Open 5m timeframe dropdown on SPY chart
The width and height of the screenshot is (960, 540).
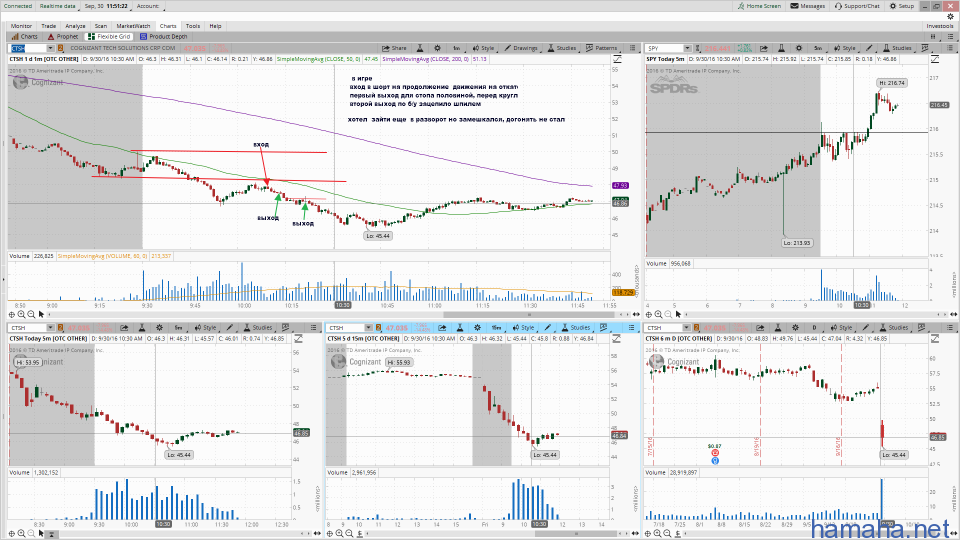(x=818, y=48)
